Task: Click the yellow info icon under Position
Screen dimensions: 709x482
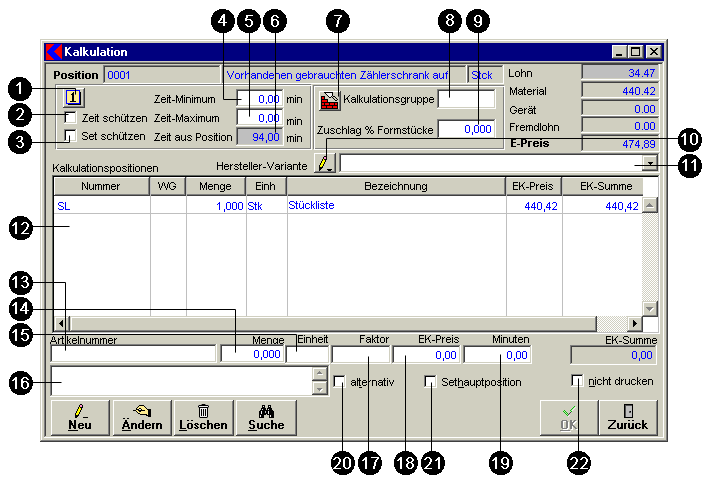Action: (x=74, y=97)
